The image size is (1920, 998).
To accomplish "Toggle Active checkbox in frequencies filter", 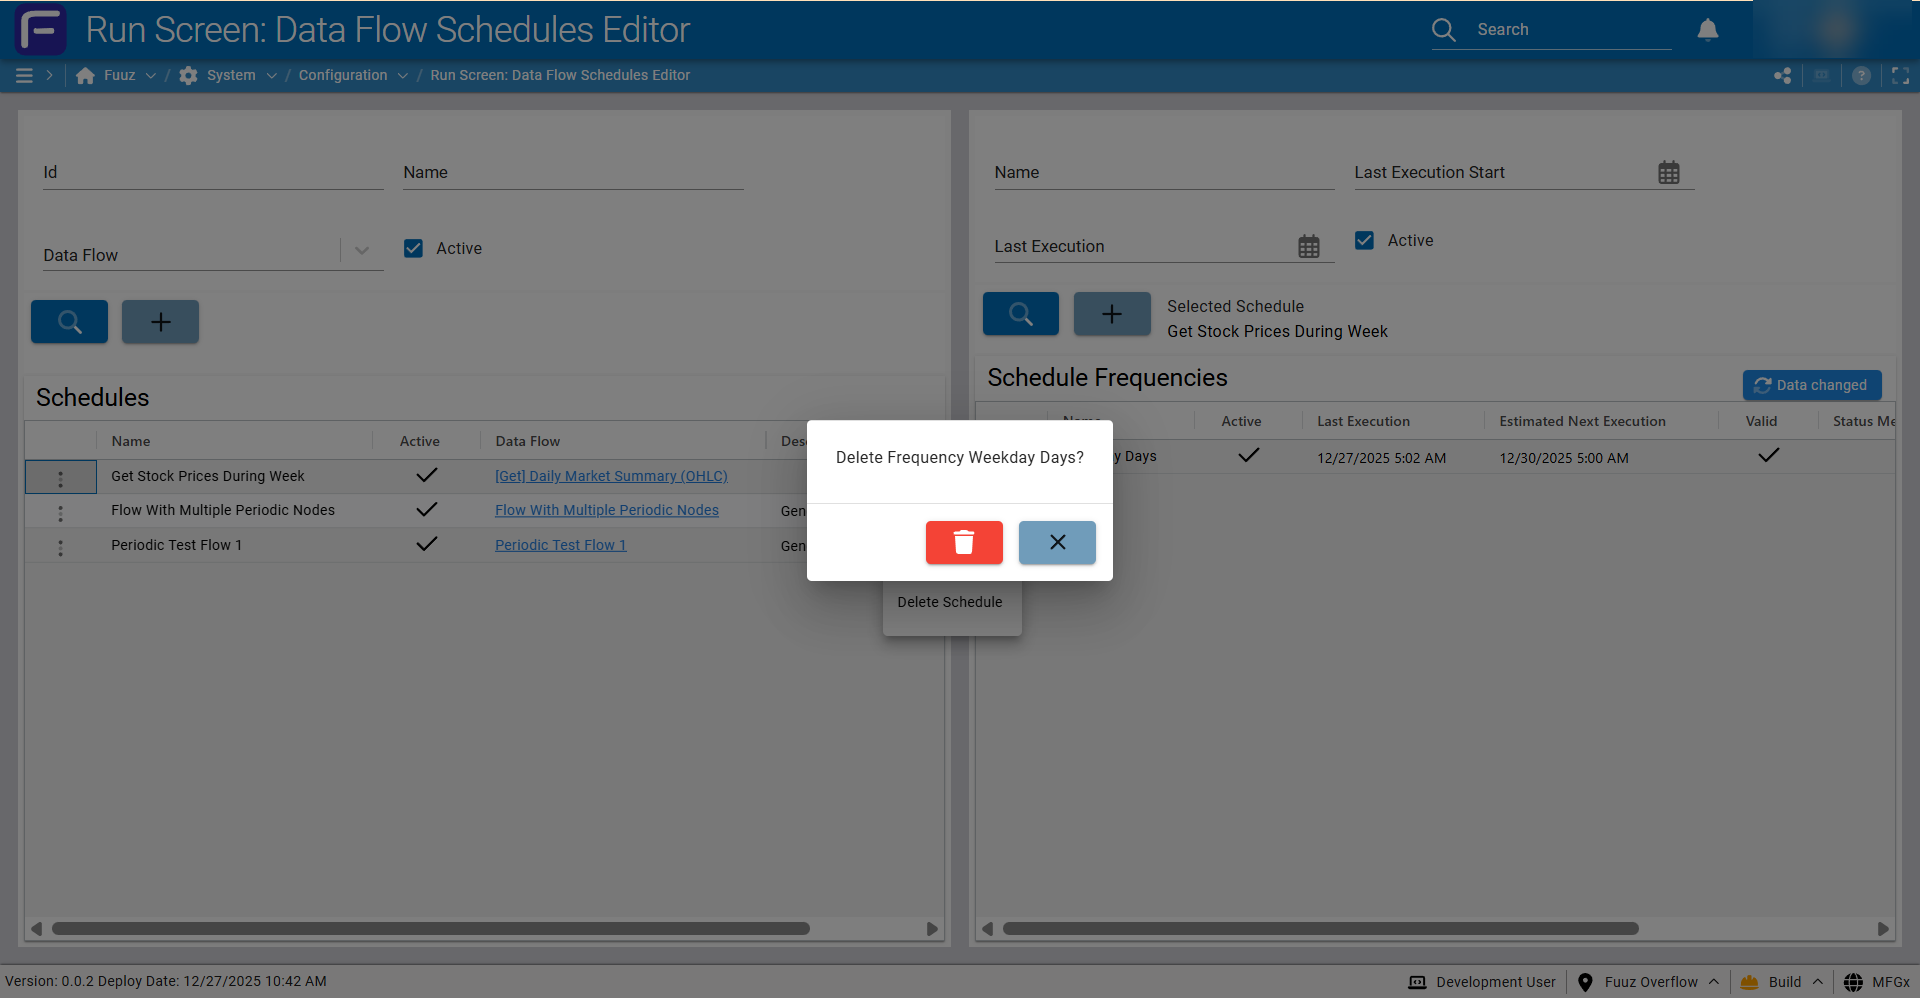I will pyautogui.click(x=1364, y=240).
